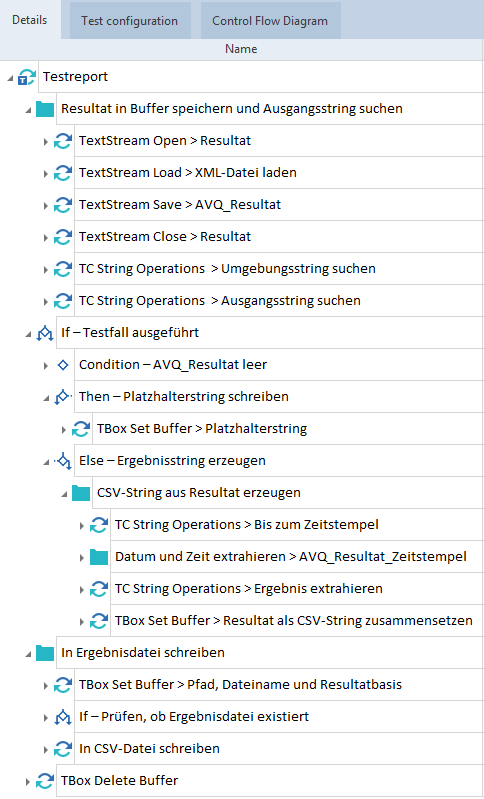484x799 pixels.
Task: Click the Datum und Zeit extrahieren folder icon
Action: (99, 557)
